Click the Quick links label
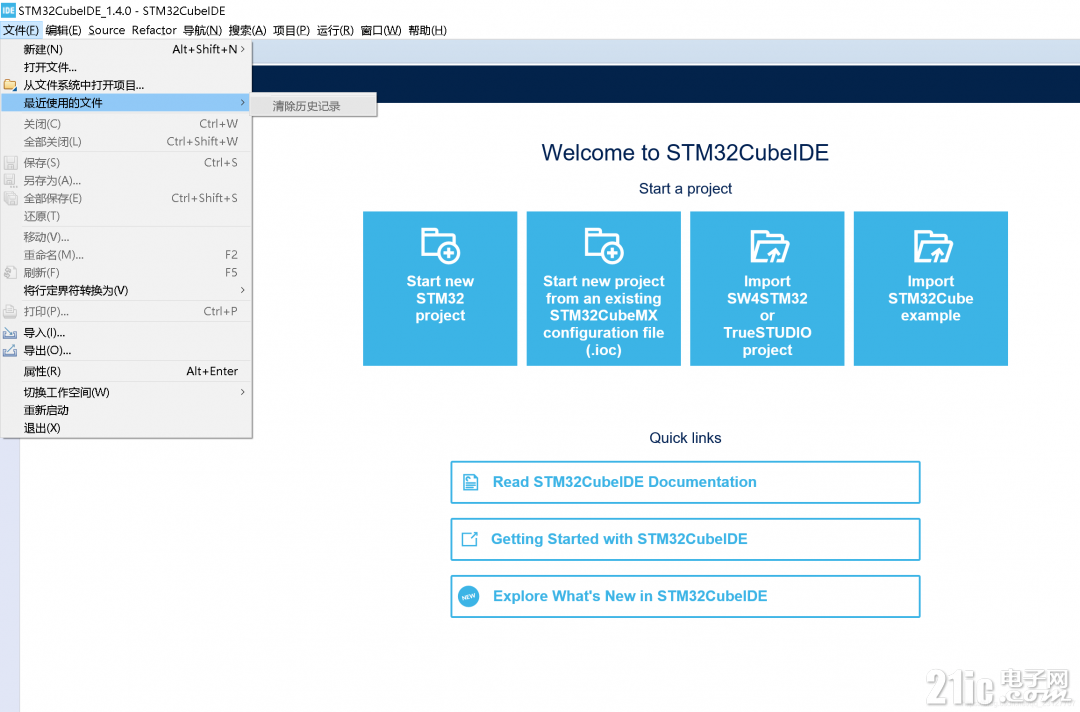Screen dimensions: 1080x712 (685, 438)
